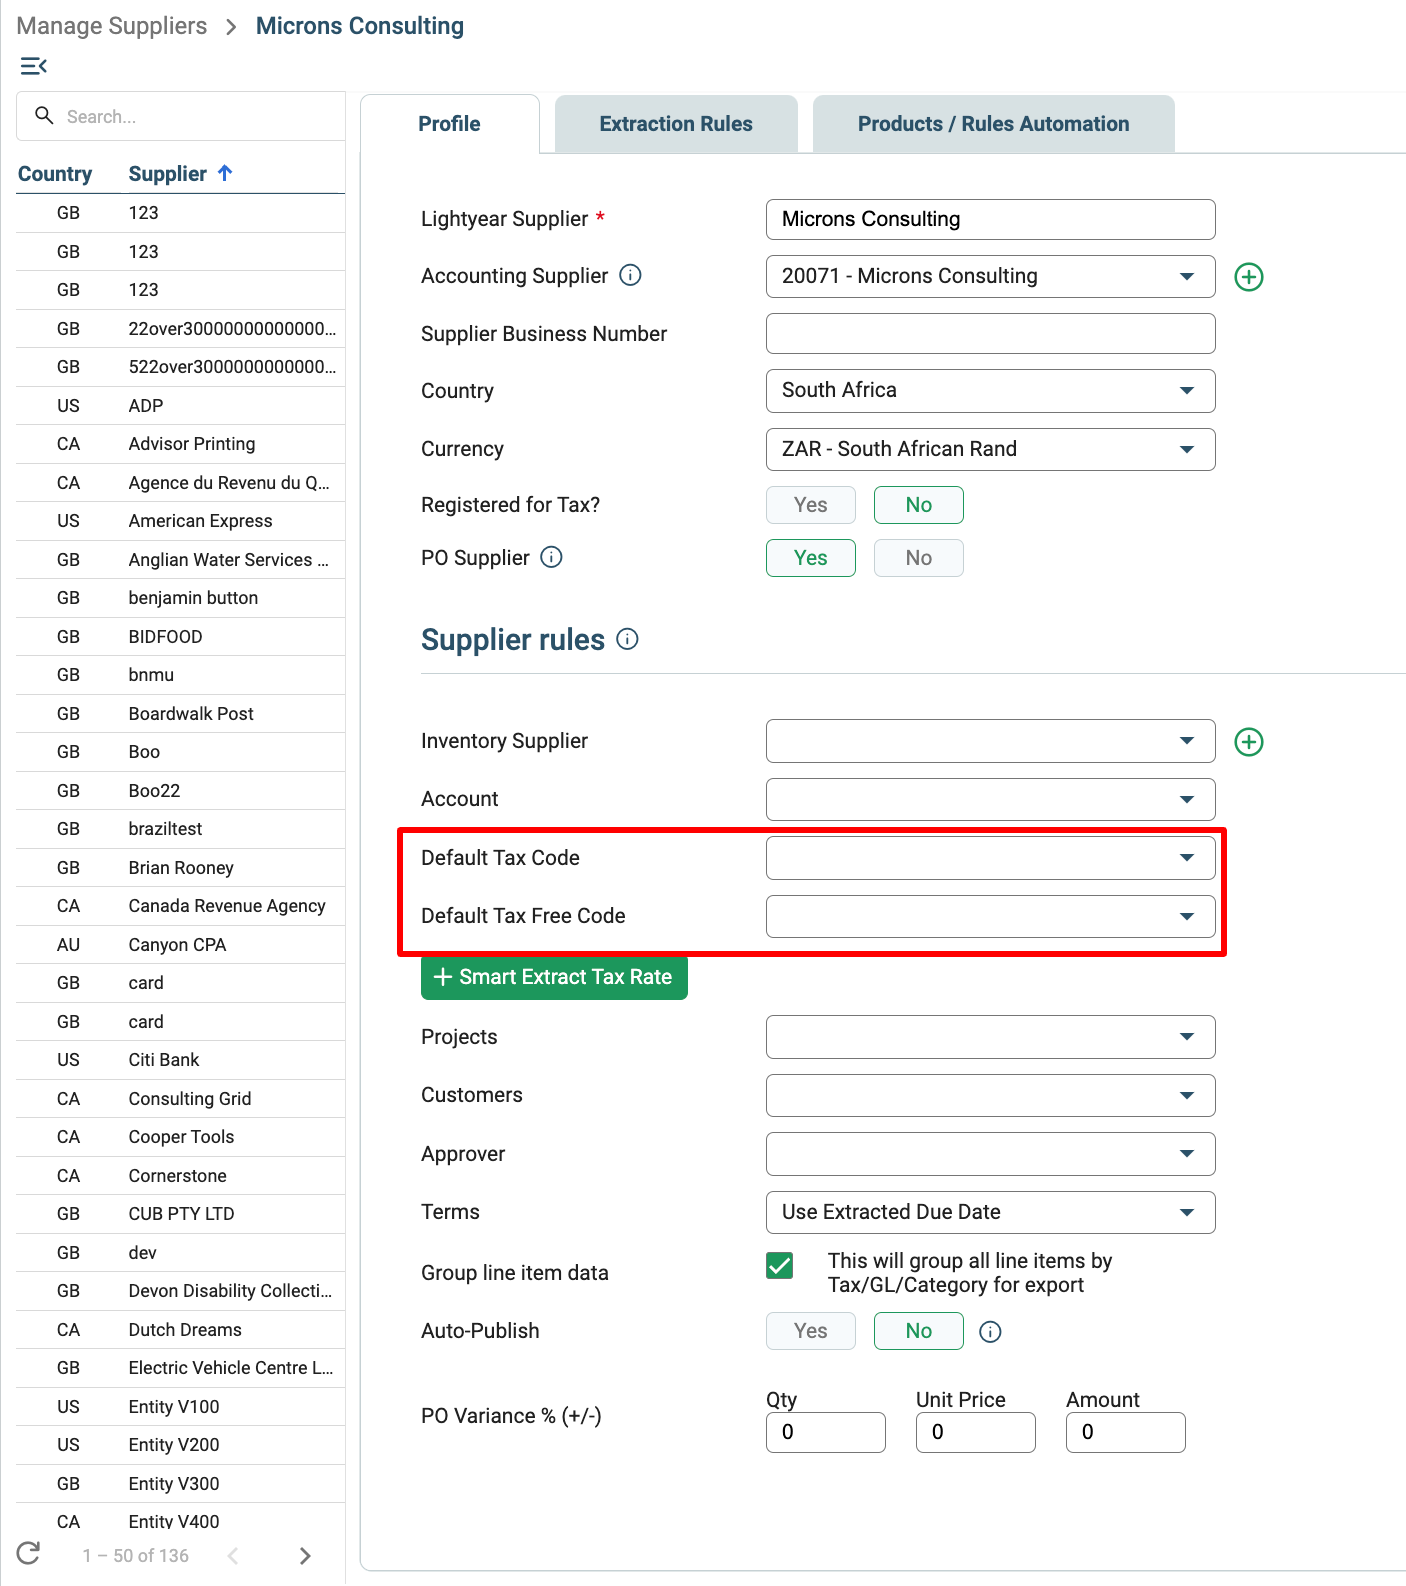Open Default Tax Code dropdown

coord(991,858)
